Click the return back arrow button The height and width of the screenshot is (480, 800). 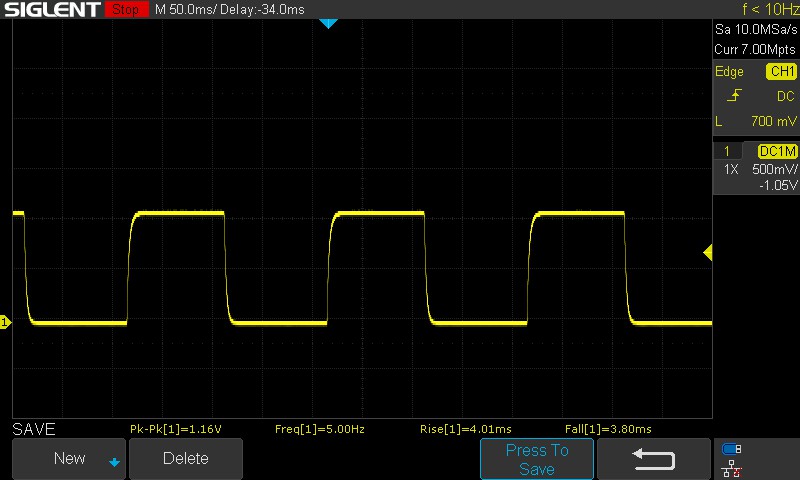click(654, 459)
